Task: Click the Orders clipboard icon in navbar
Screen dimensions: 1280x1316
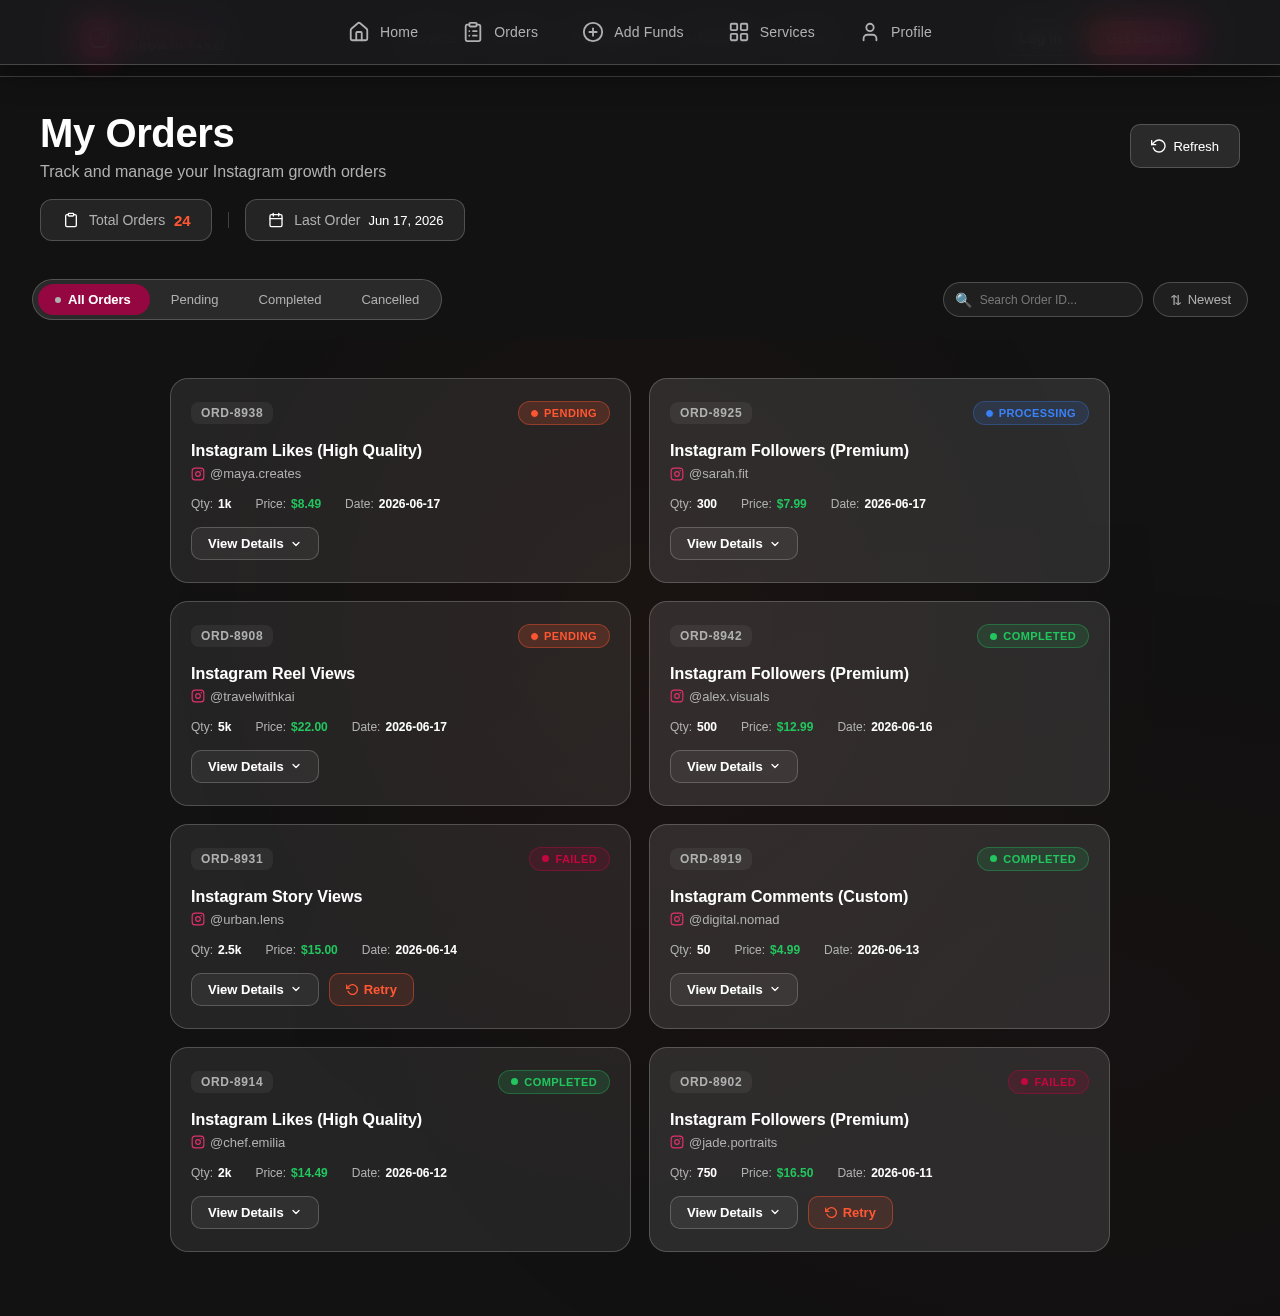Action: click(x=473, y=32)
